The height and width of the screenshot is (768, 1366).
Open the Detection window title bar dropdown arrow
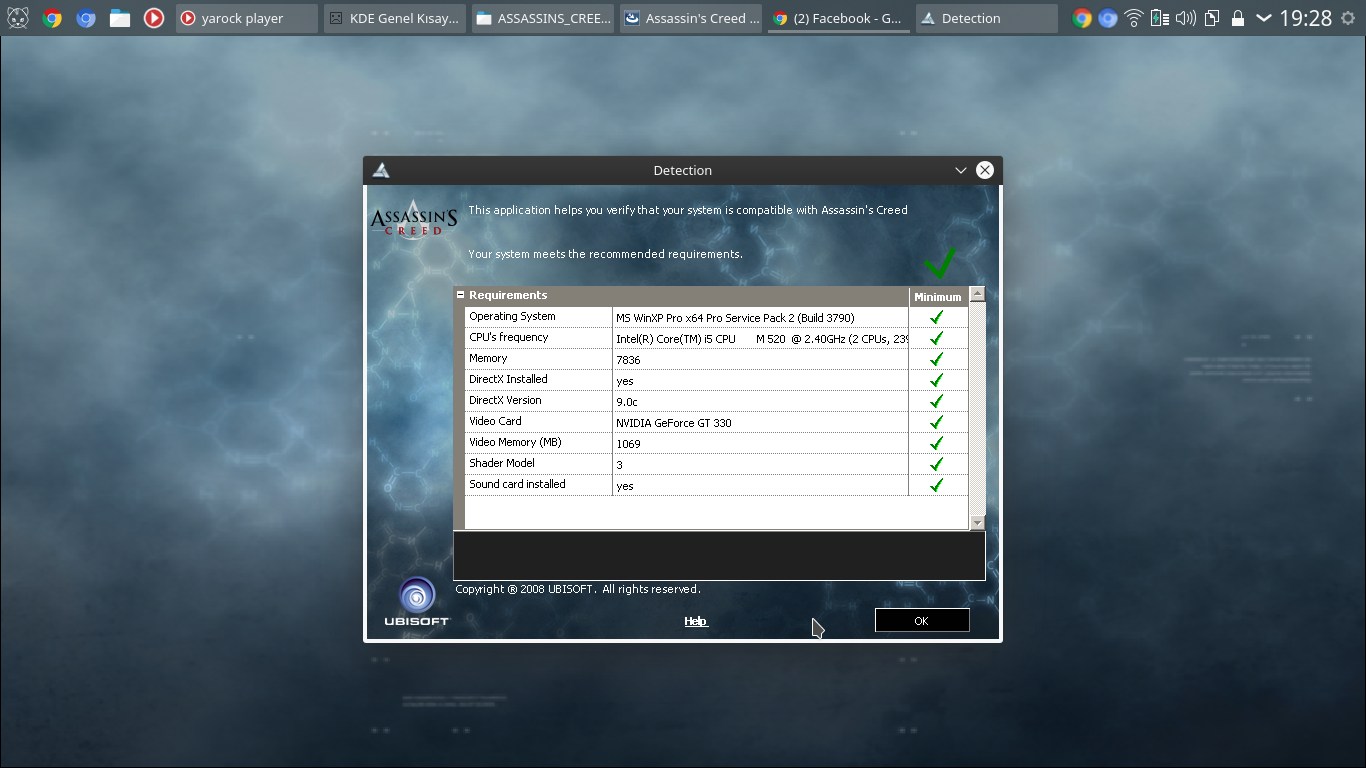coord(960,170)
